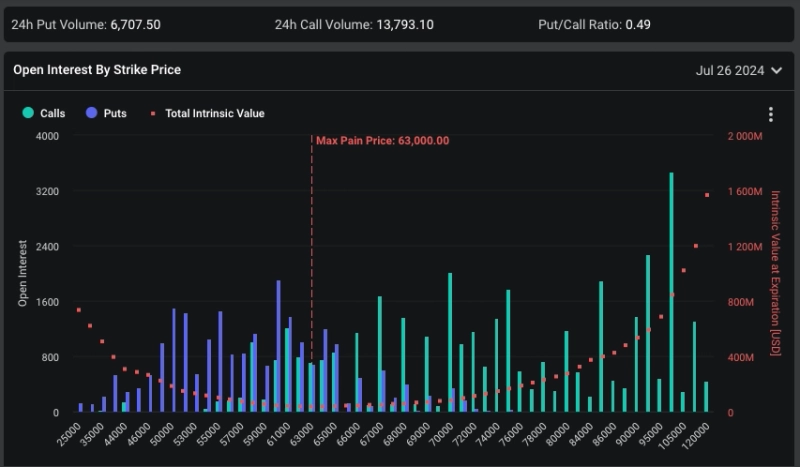
Task: Open the chart's three-dot options menu
Action: 770,114
